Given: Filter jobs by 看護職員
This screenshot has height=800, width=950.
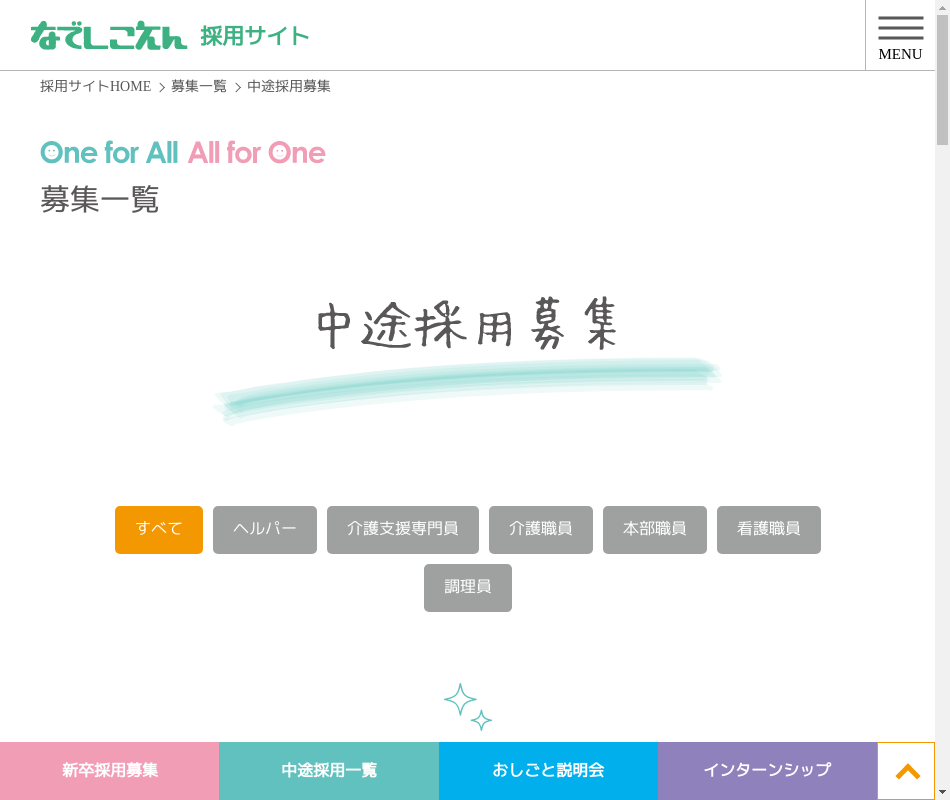Looking at the screenshot, I should [x=769, y=530].
